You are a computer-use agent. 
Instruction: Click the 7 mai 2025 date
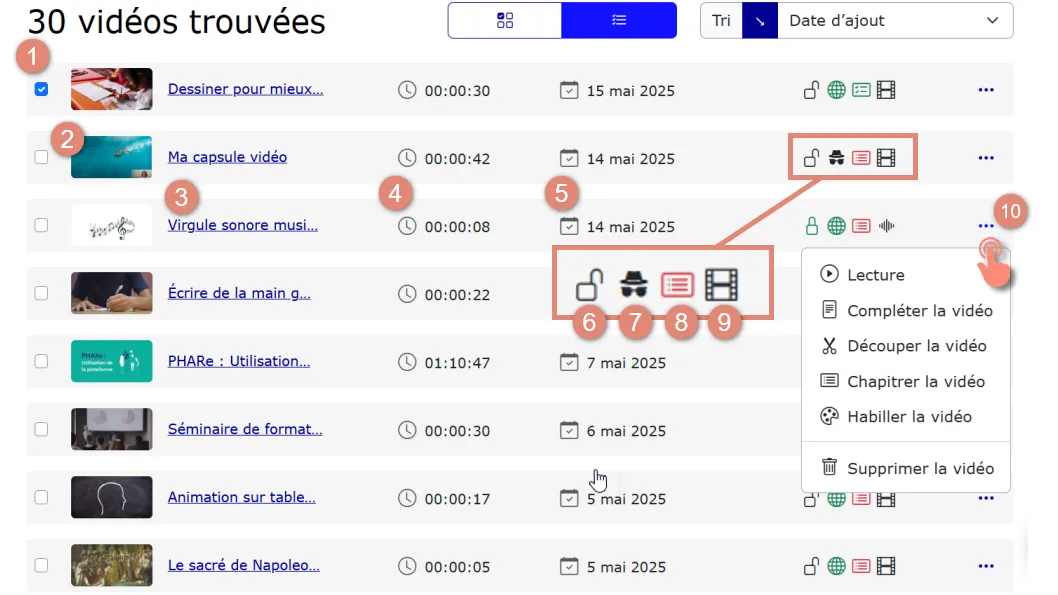coord(626,363)
